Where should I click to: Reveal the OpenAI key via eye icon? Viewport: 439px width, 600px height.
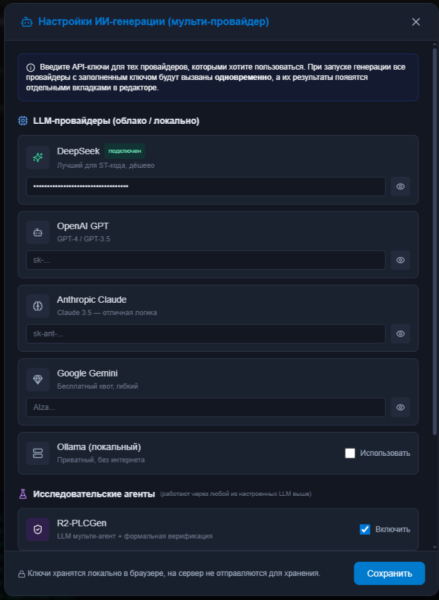[x=400, y=260]
